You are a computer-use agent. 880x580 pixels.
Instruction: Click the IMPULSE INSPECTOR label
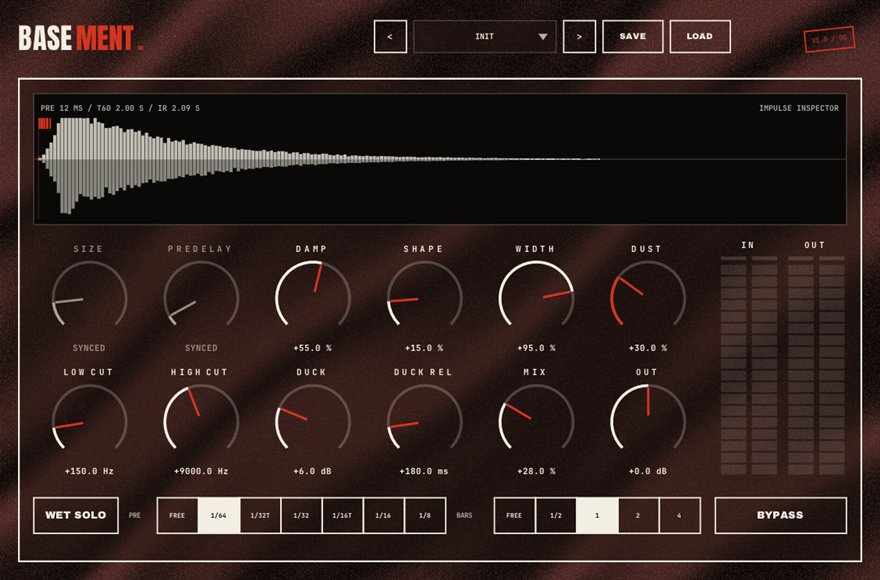(x=799, y=108)
